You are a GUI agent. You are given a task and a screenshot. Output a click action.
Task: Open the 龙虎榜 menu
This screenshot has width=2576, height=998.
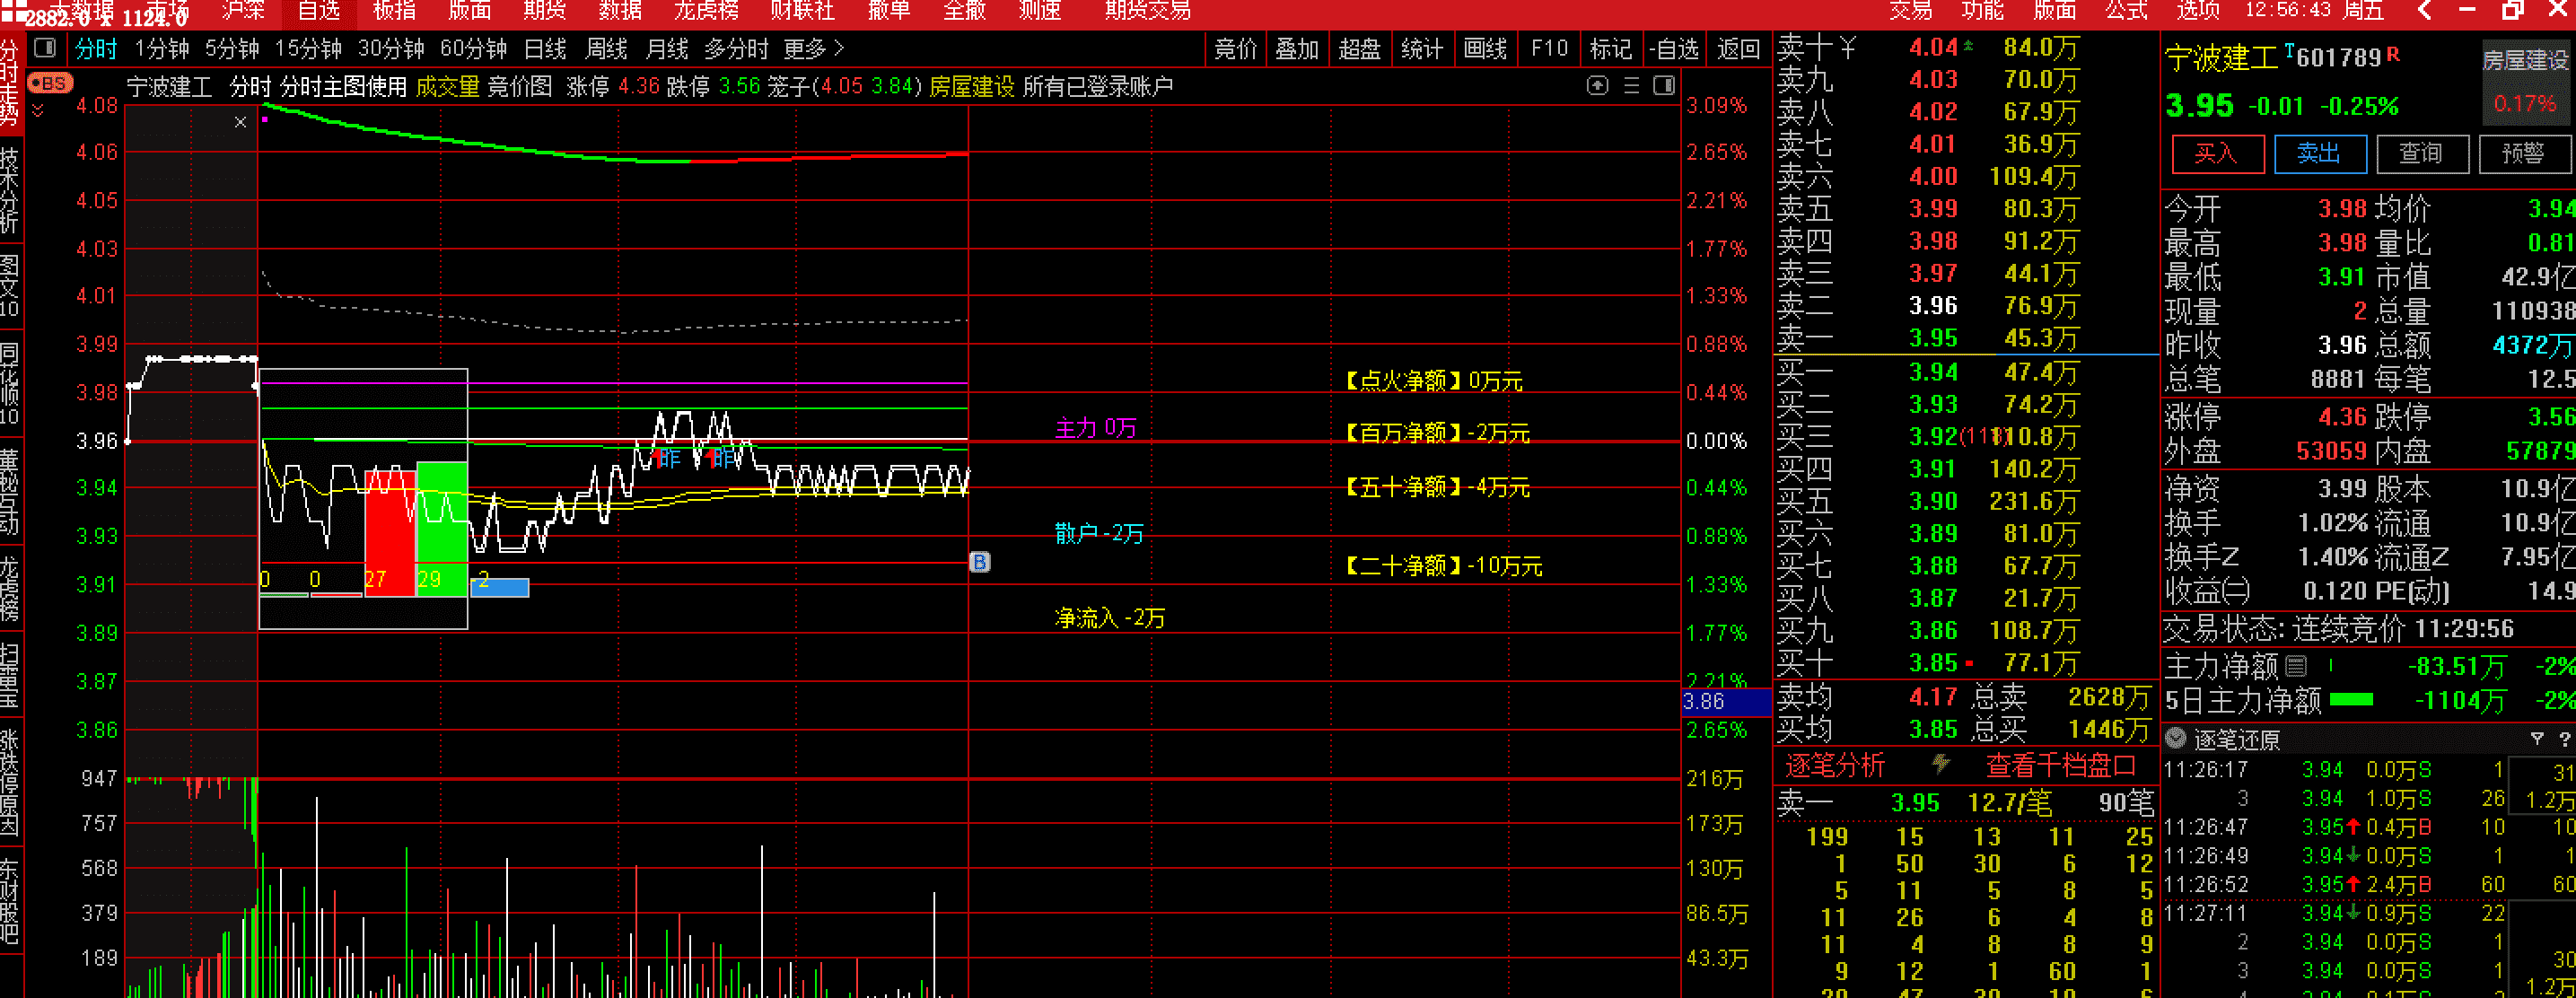(x=706, y=11)
